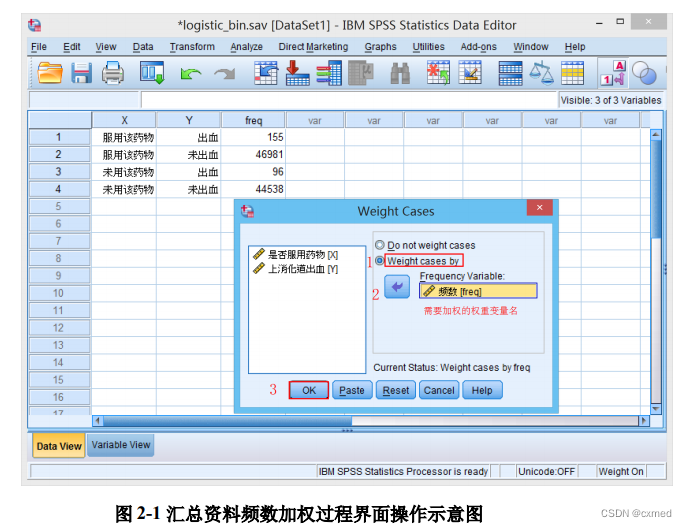Select the cell with value 46981

click(253, 155)
